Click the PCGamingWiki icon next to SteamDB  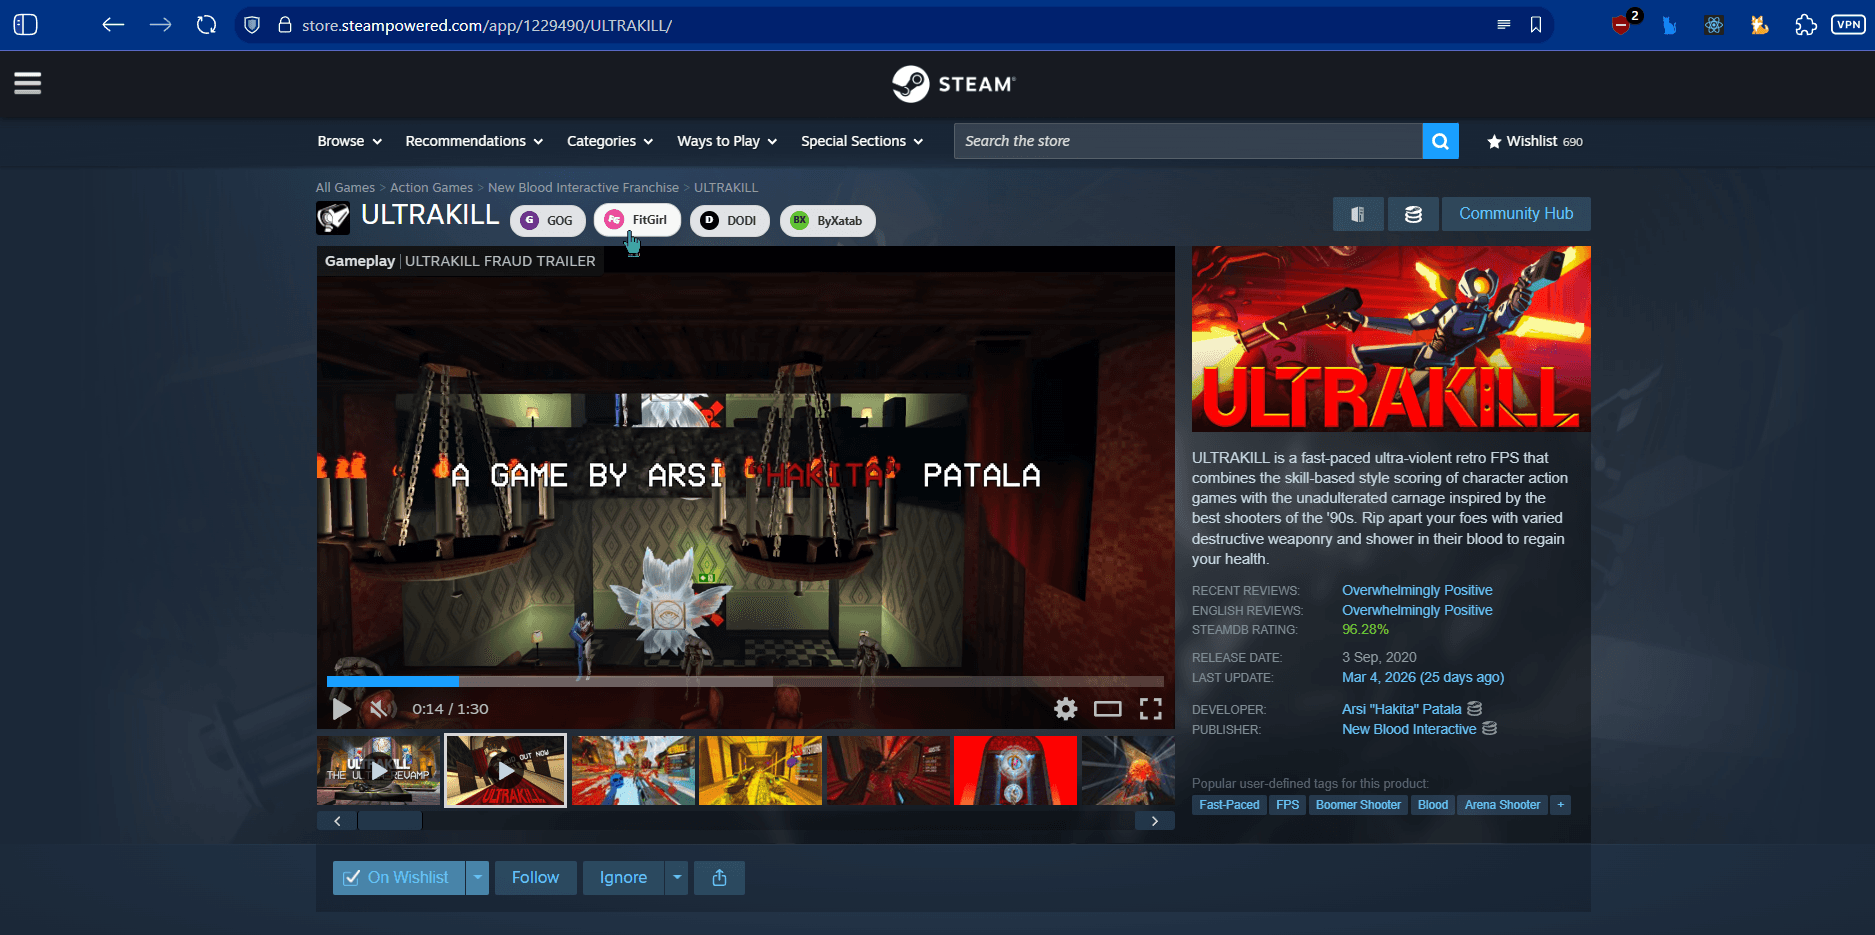[1358, 213]
